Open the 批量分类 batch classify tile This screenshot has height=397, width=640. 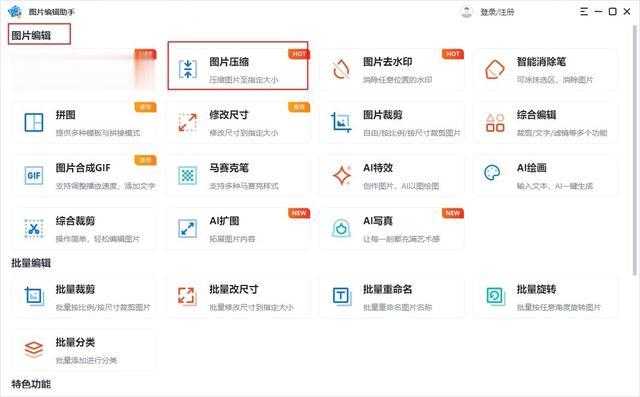(84, 350)
